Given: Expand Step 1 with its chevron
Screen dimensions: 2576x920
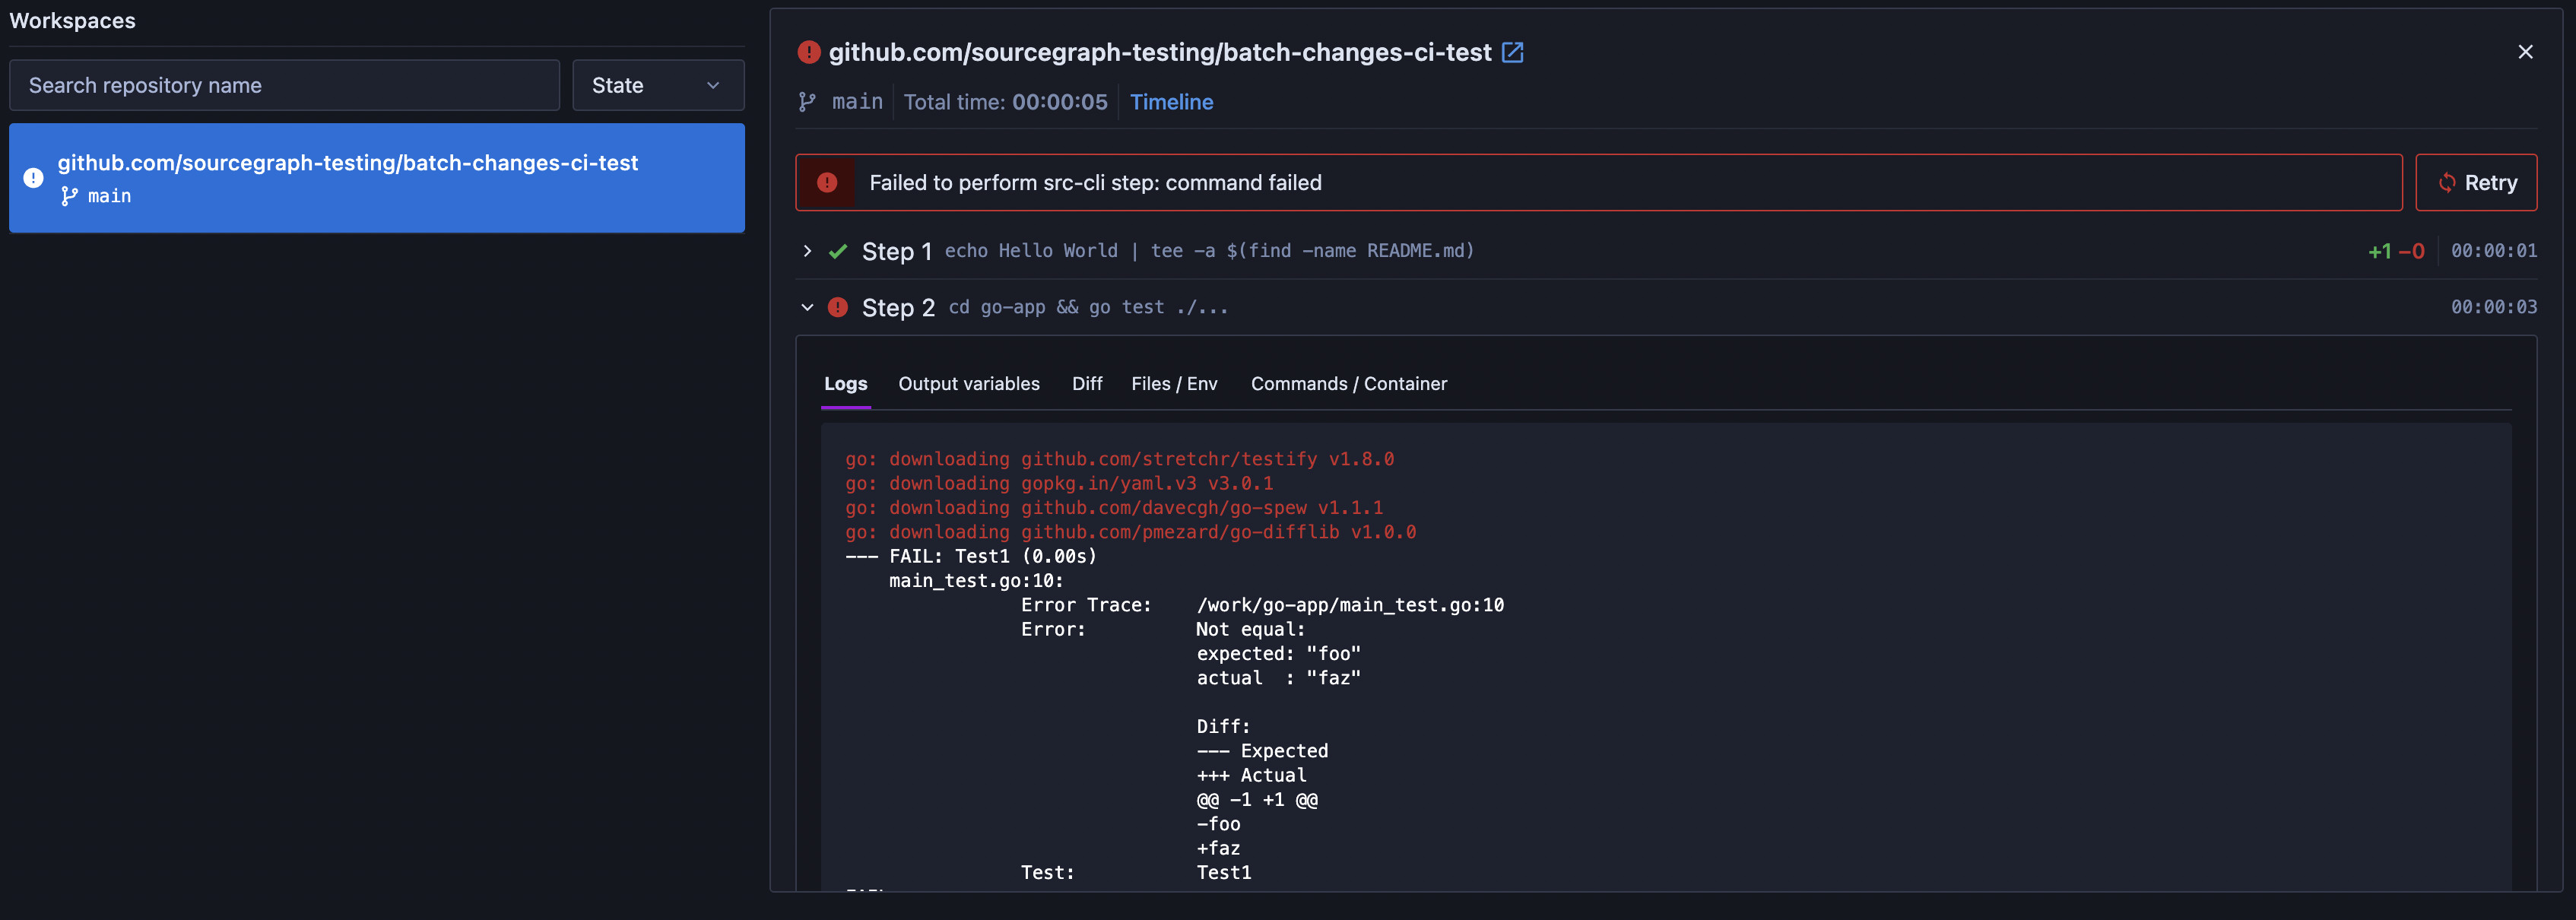Looking at the screenshot, I should 807,251.
